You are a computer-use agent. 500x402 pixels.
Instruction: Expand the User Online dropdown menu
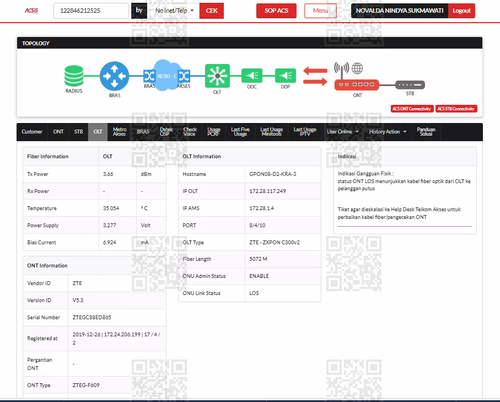(x=343, y=132)
